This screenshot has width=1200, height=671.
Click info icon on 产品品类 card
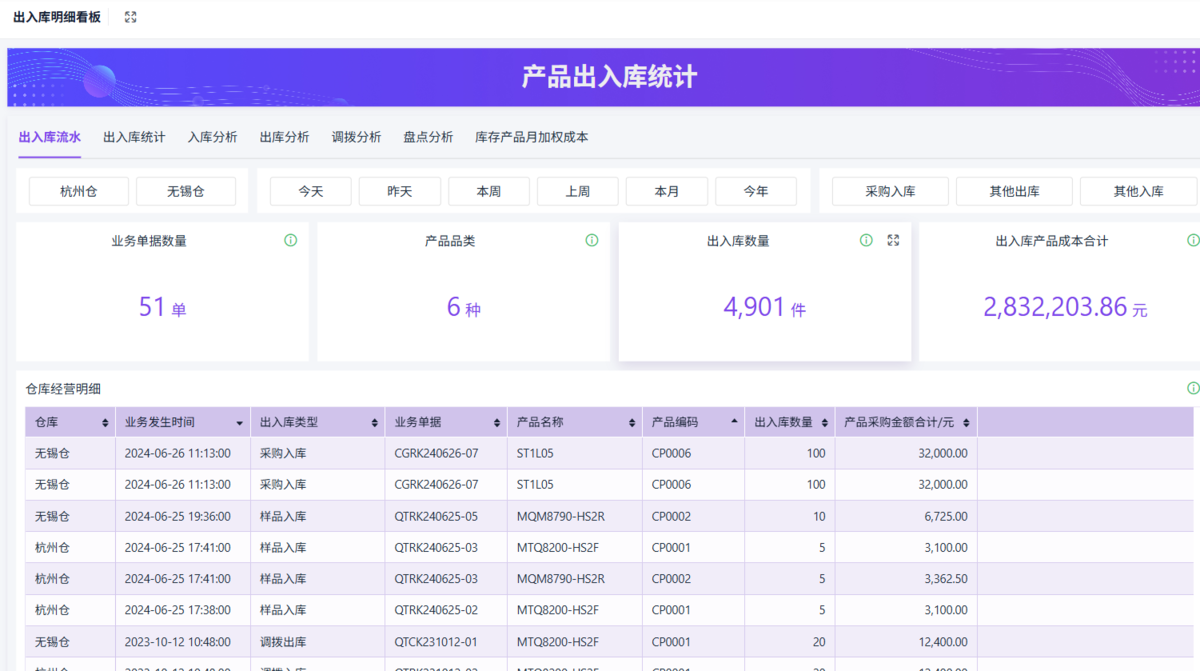click(x=591, y=240)
